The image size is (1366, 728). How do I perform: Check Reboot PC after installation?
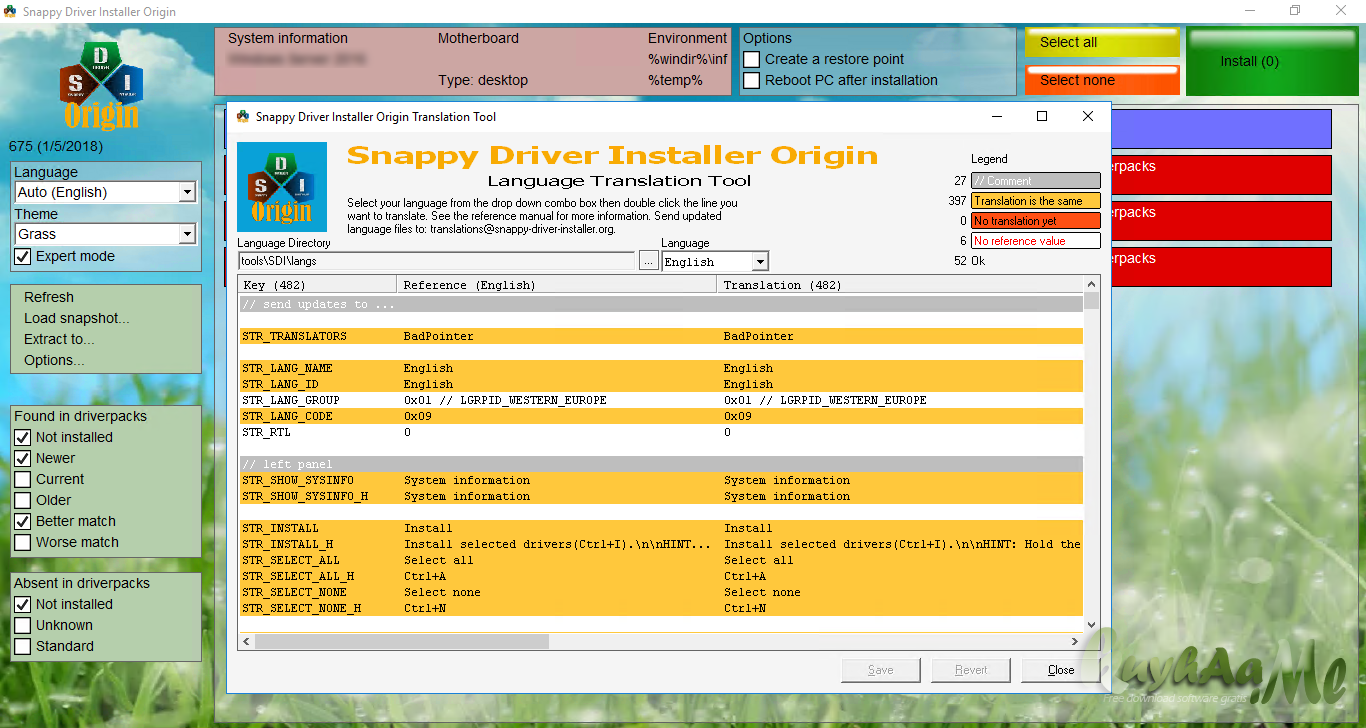[x=752, y=81]
